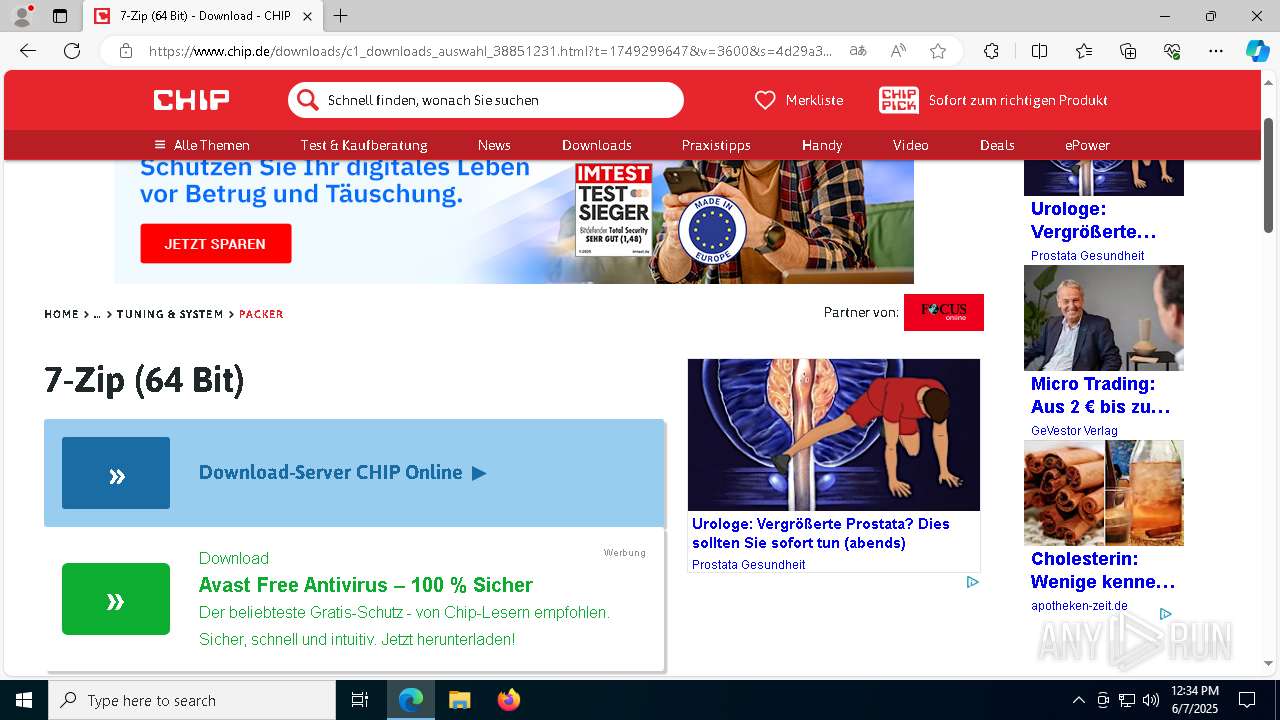
Task: Open sidebar 'Urologe: Vergrößerte...' ad
Action: (1094, 220)
